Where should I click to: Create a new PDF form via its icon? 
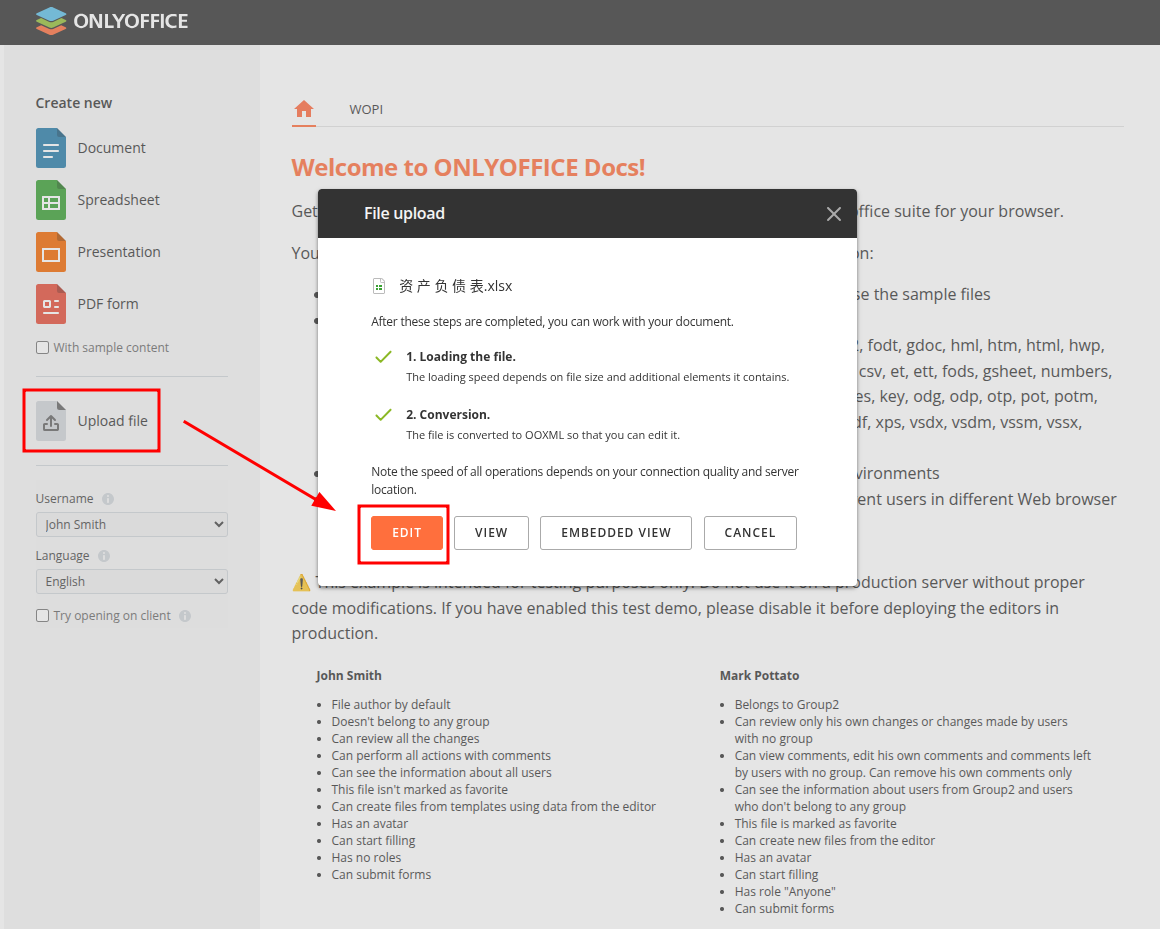51,304
